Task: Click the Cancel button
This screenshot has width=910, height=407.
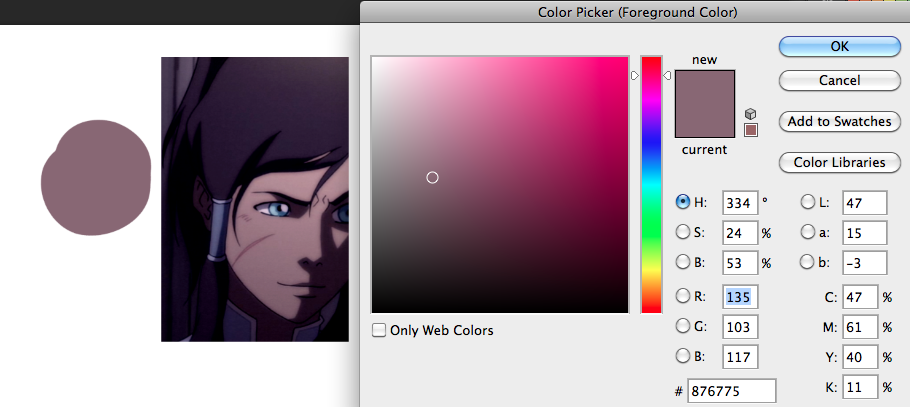Action: 840,80
